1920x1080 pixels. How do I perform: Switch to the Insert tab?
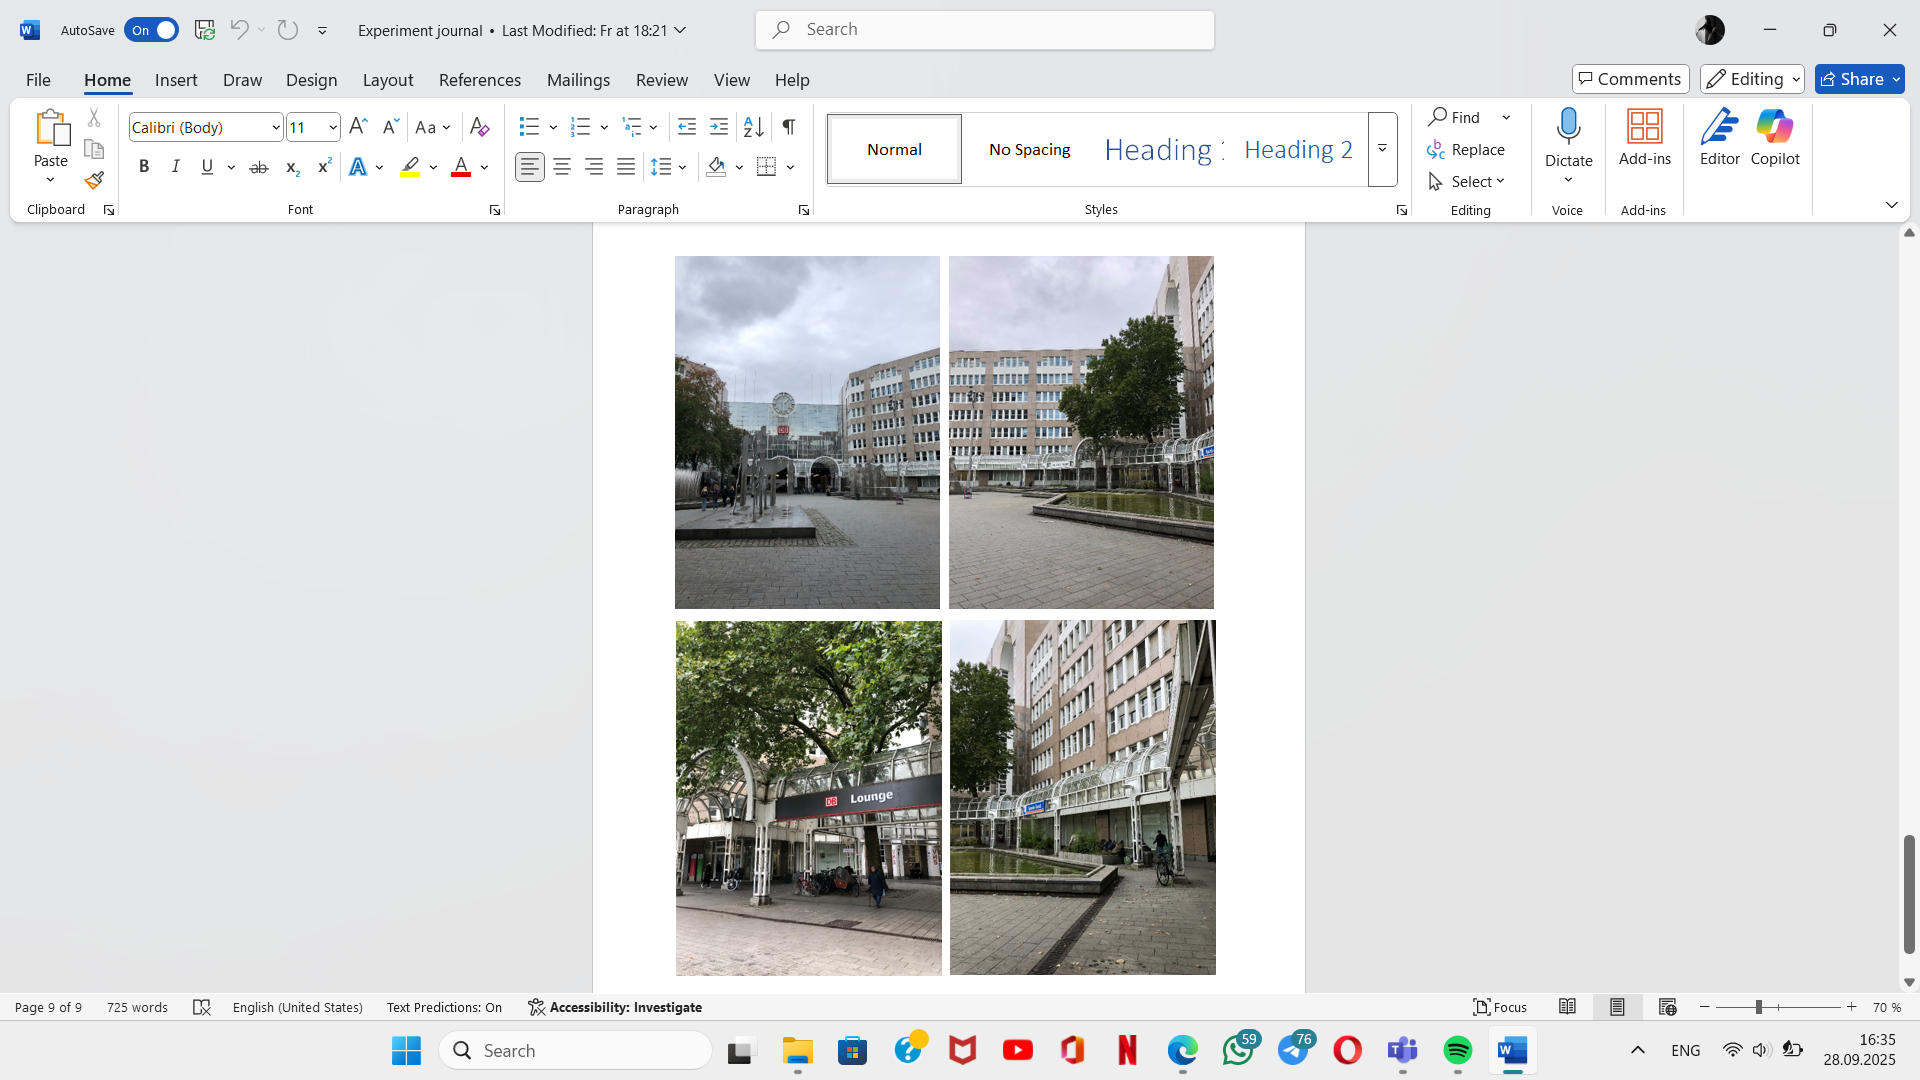tap(176, 80)
